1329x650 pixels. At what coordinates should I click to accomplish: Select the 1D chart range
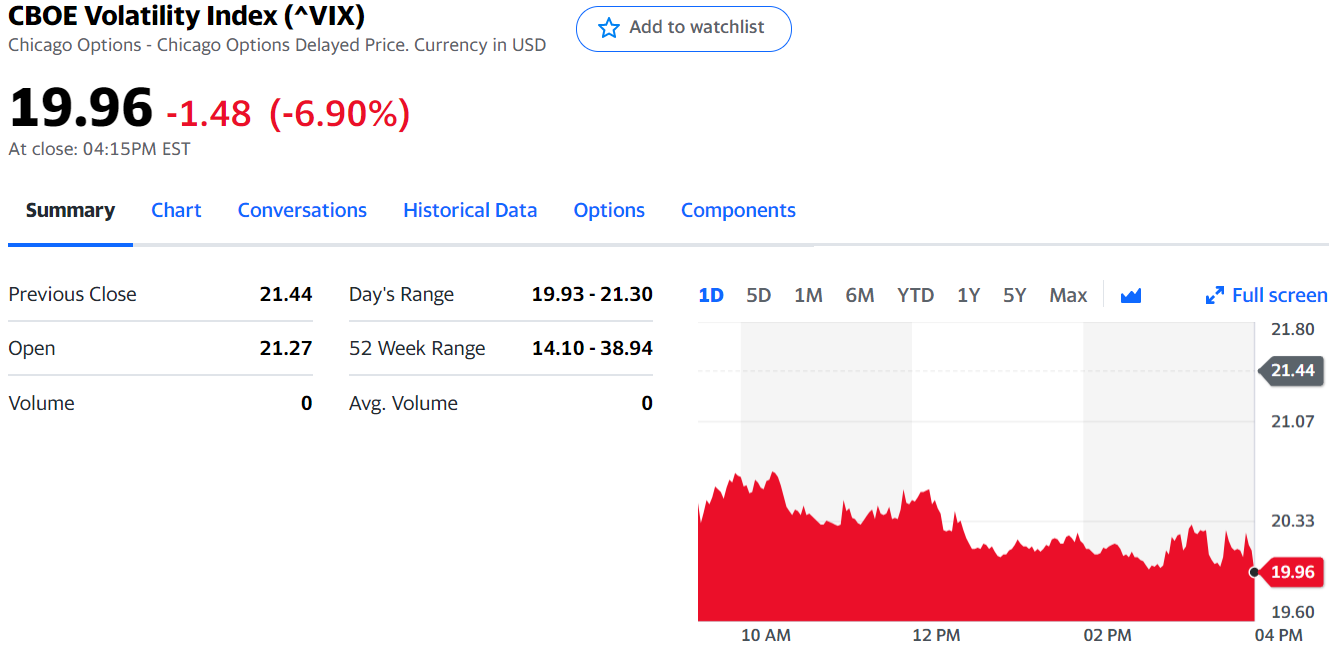tap(711, 295)
